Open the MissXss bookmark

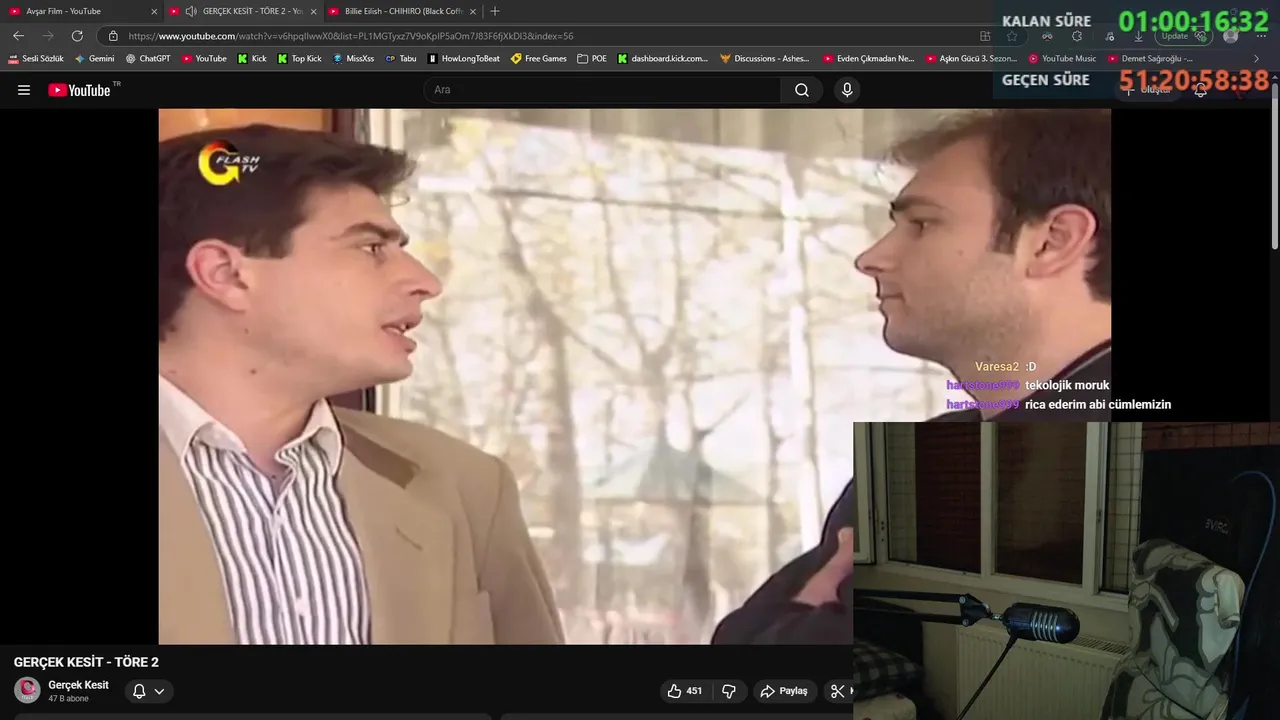point(354,59)
